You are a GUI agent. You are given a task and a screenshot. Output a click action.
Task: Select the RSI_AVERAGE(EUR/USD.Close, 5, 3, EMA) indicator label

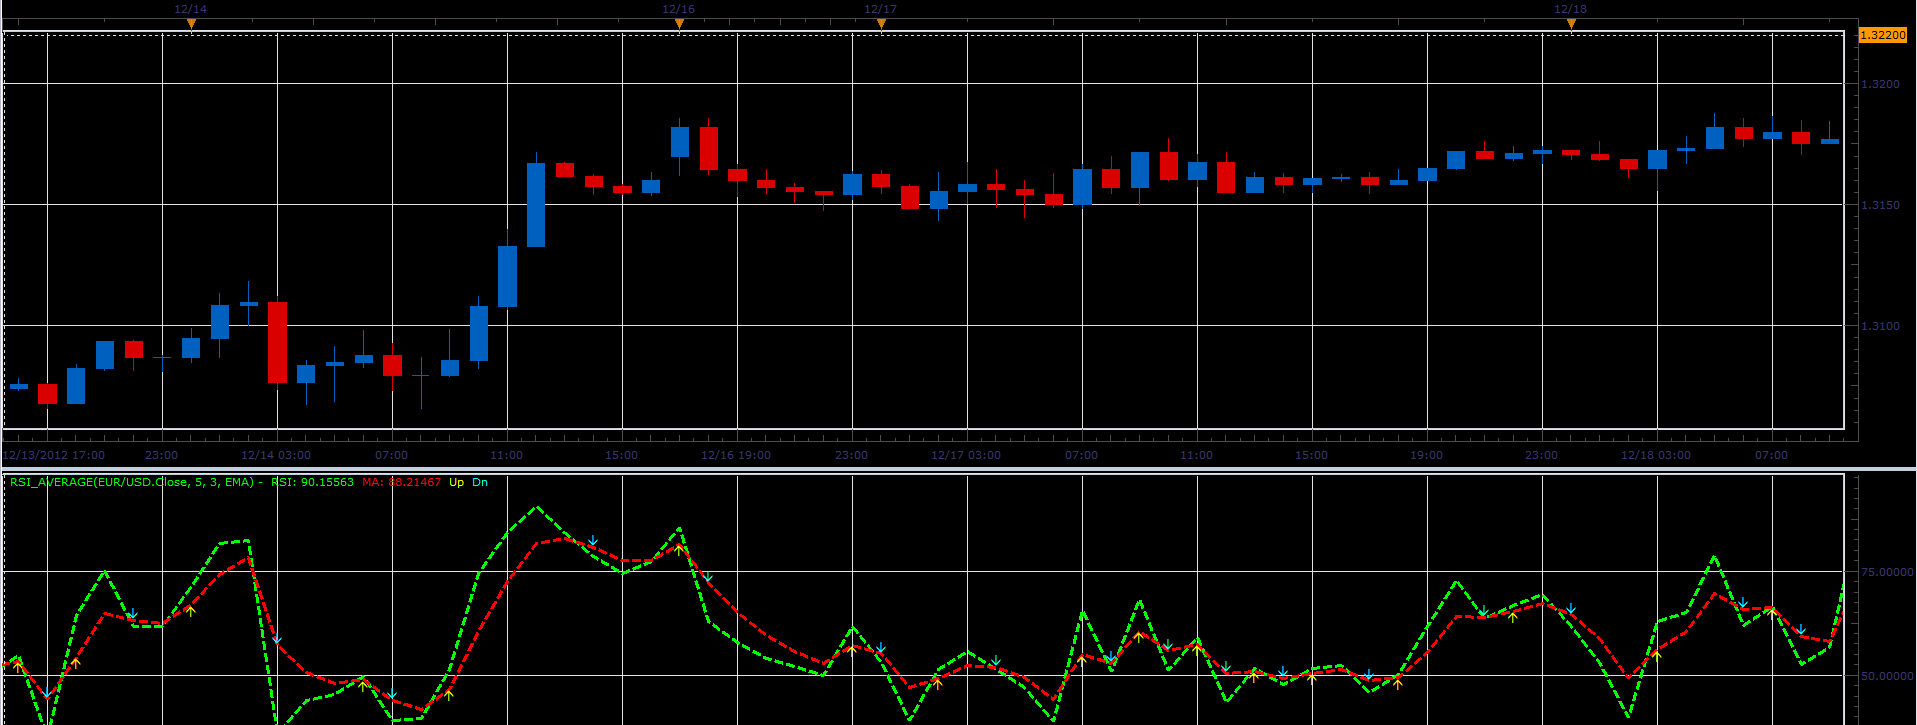pos(132,482)
